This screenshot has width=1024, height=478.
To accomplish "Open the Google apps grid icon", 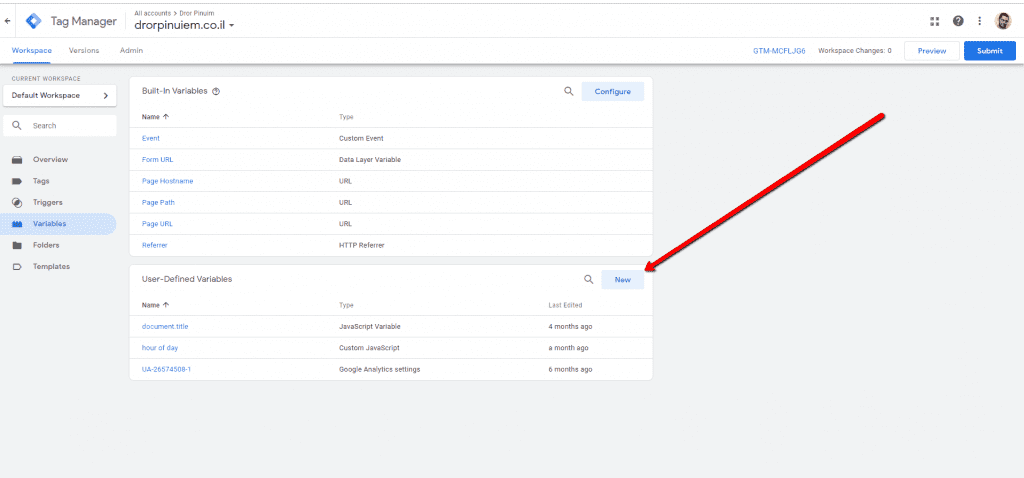I will (935, 21).
